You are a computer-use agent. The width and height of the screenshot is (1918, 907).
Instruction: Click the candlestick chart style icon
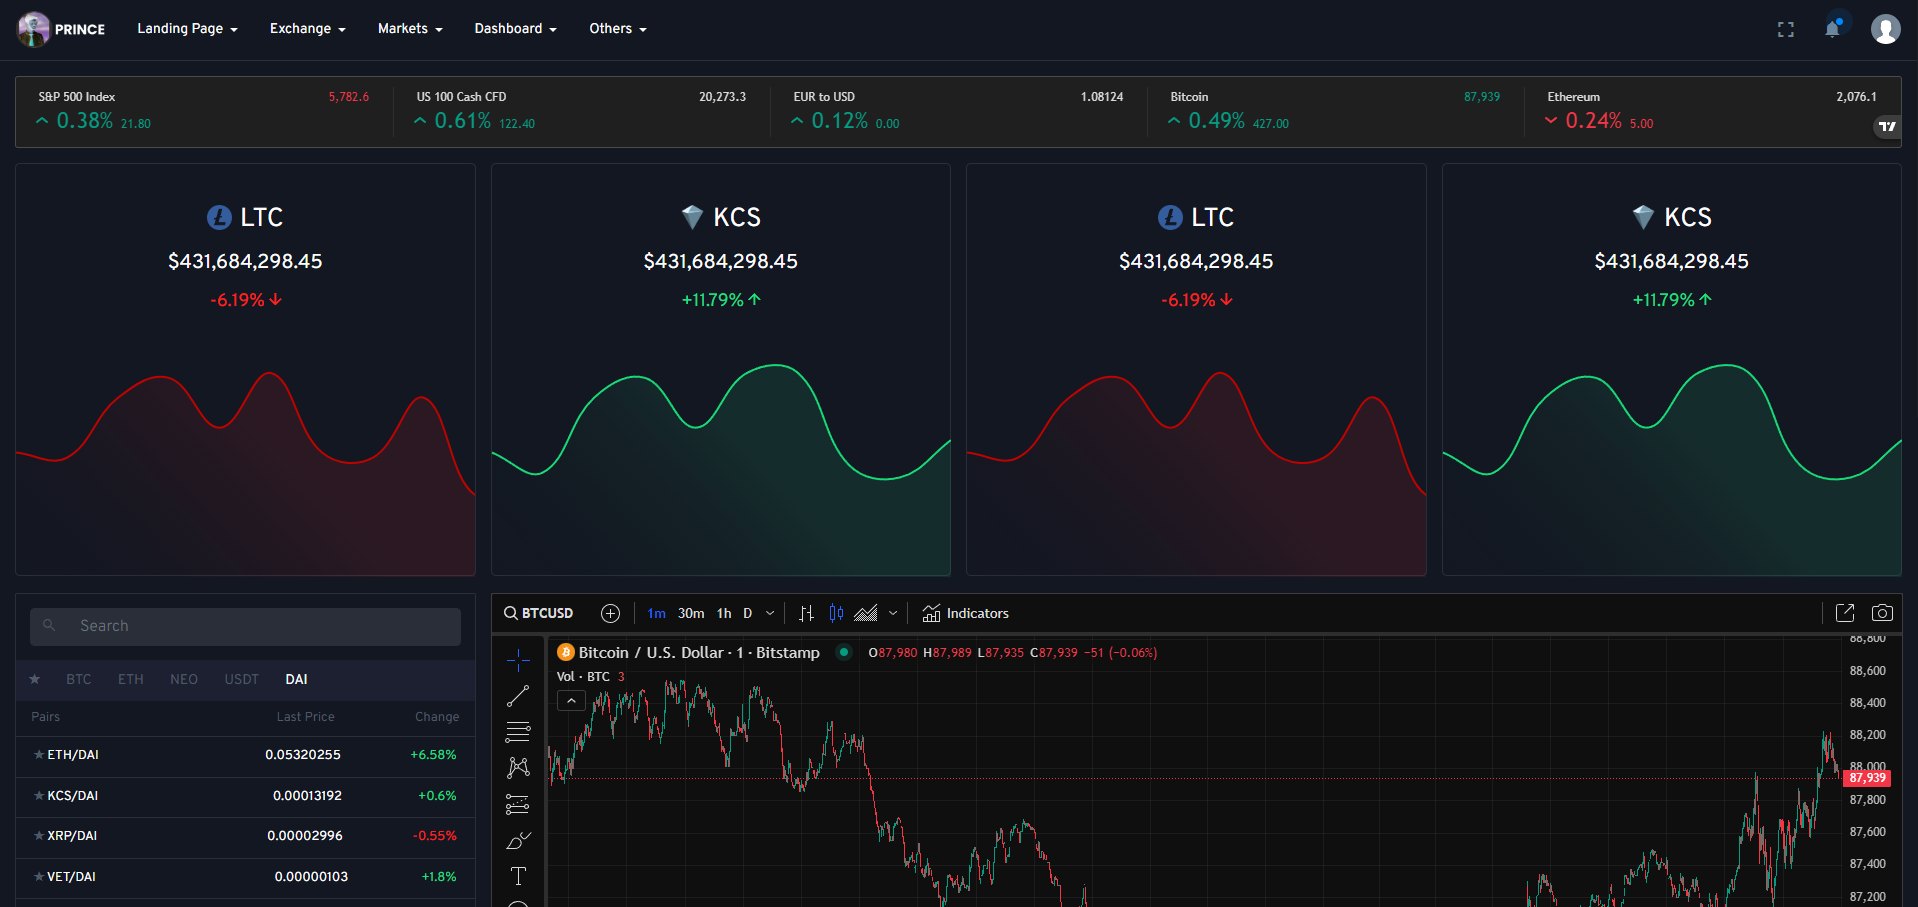836,613
